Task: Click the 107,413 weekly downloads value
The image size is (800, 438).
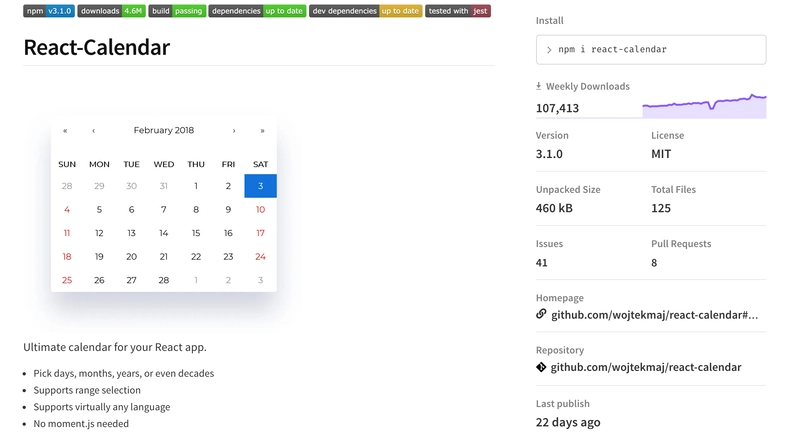Action: point(557,108)
